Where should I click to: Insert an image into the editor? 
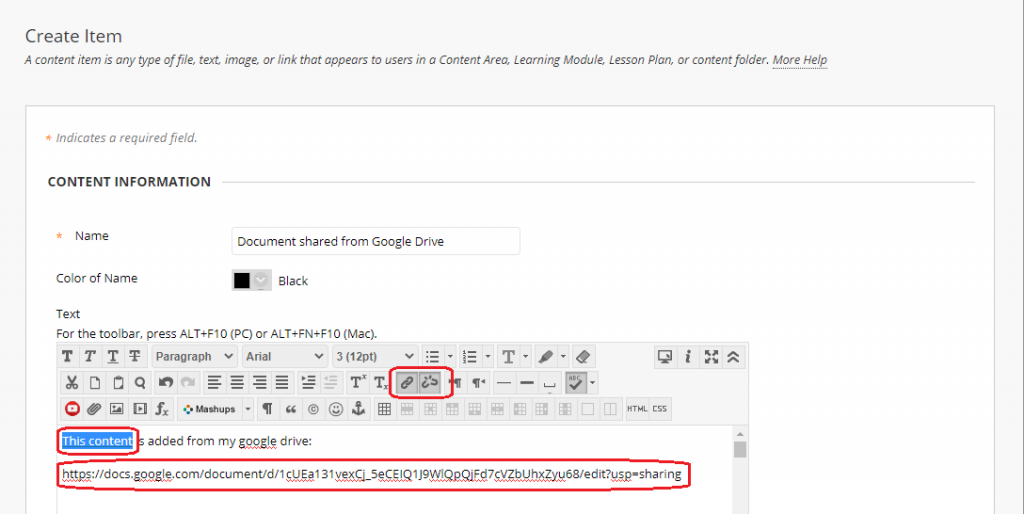pos(117,409)
